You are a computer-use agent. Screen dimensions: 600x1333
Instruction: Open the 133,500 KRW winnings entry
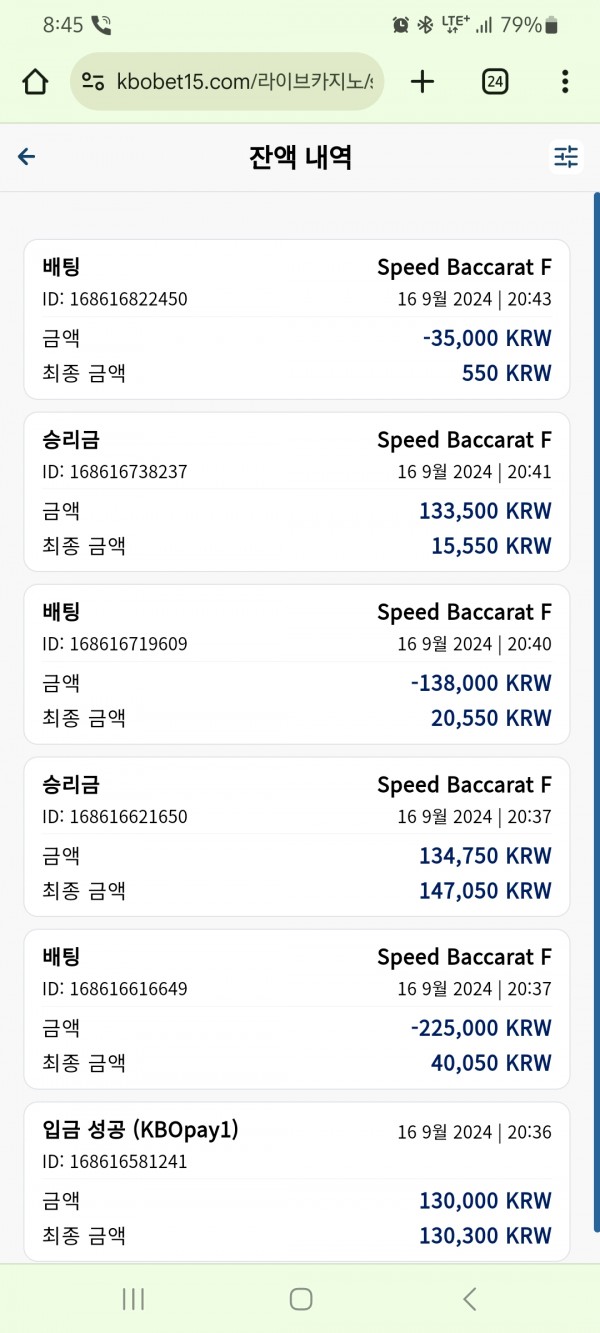coord(297,492)
